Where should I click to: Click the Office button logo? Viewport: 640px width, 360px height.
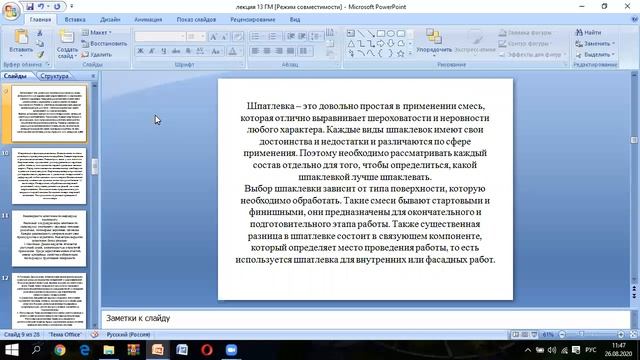pos(11,11)
